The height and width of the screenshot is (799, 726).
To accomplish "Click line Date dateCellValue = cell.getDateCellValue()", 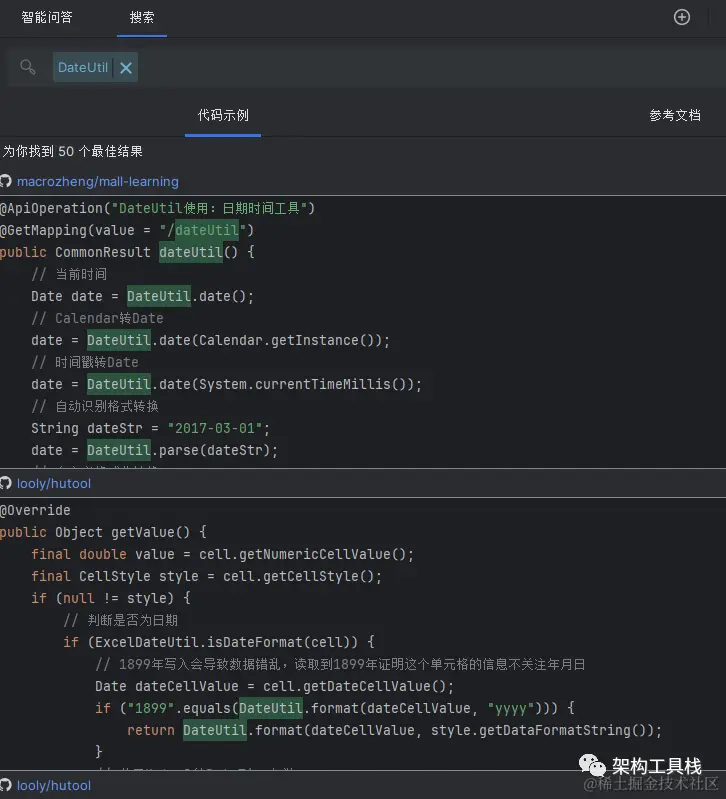I will (274, 686).
